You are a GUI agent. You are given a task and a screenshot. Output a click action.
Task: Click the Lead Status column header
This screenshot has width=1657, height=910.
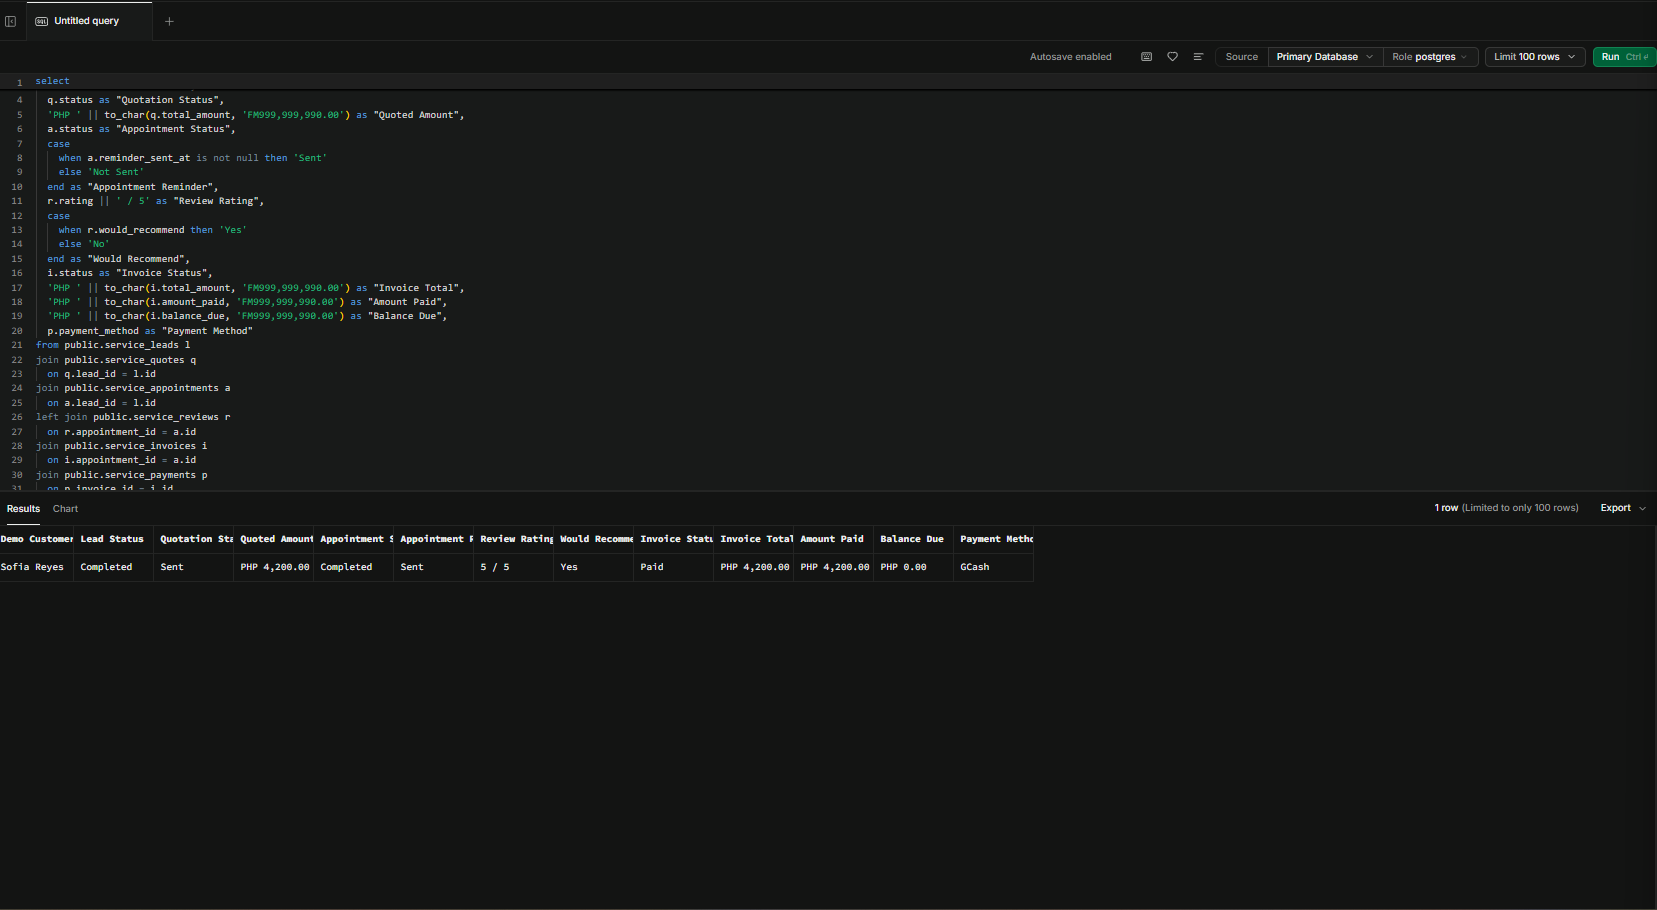pos(113,539)
